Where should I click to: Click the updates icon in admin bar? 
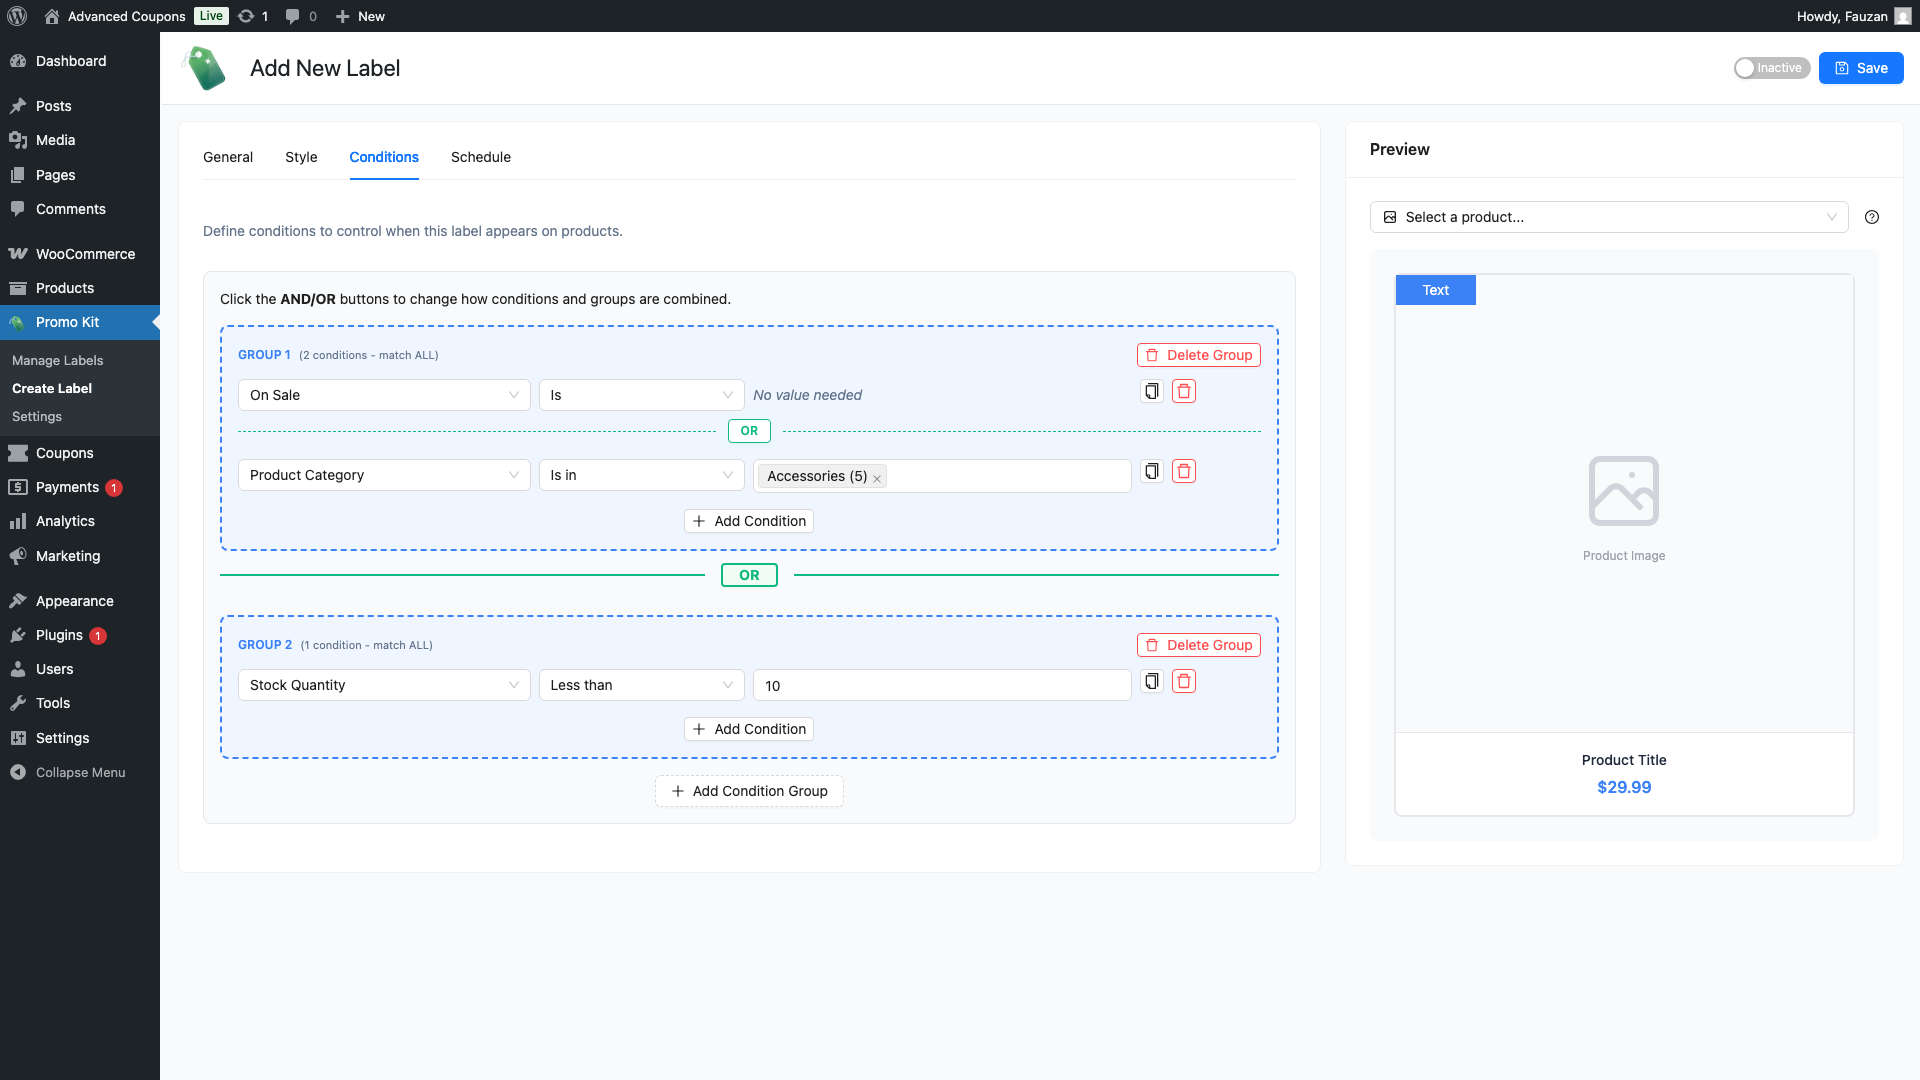[x=247, y=16]
